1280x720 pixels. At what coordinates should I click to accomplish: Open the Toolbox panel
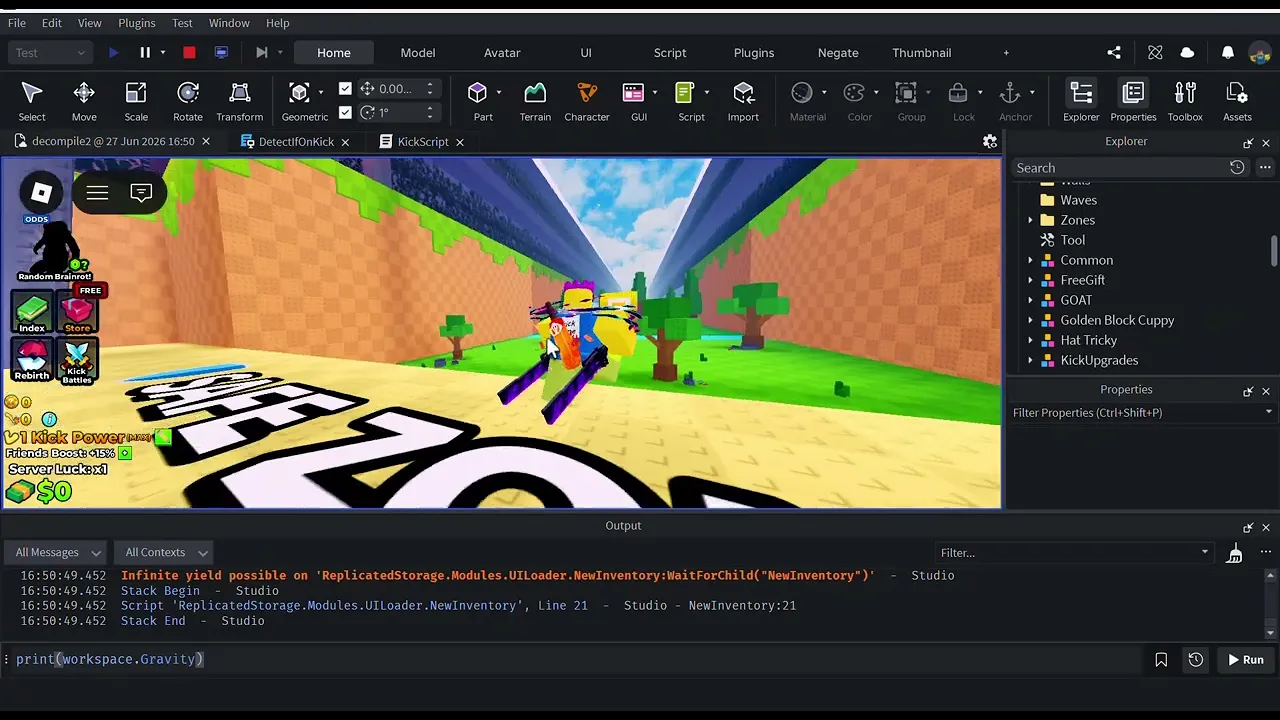(x=1185, y=102)
